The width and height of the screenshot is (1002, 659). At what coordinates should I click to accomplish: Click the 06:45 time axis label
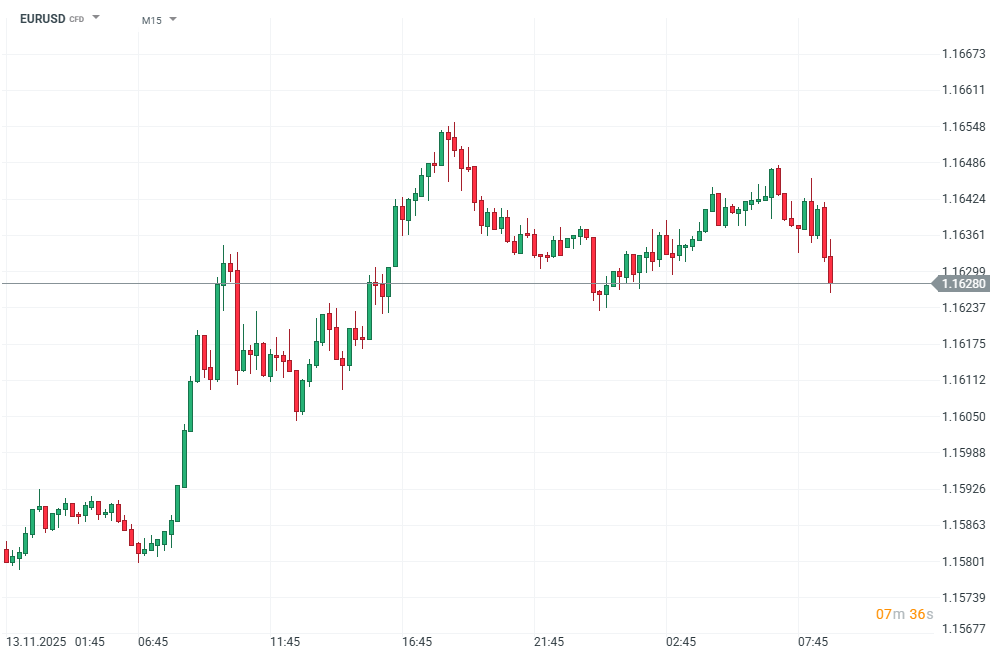(x=153, y=640)
